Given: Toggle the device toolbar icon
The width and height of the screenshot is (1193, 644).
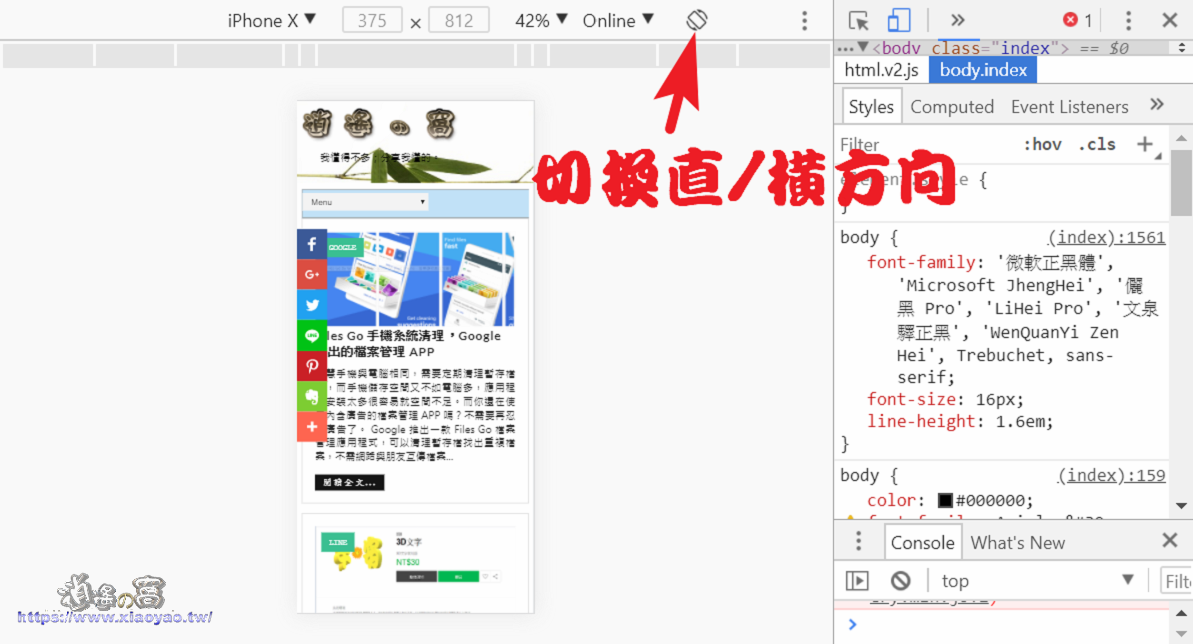Looking at the screenshot, I should 899,21.
